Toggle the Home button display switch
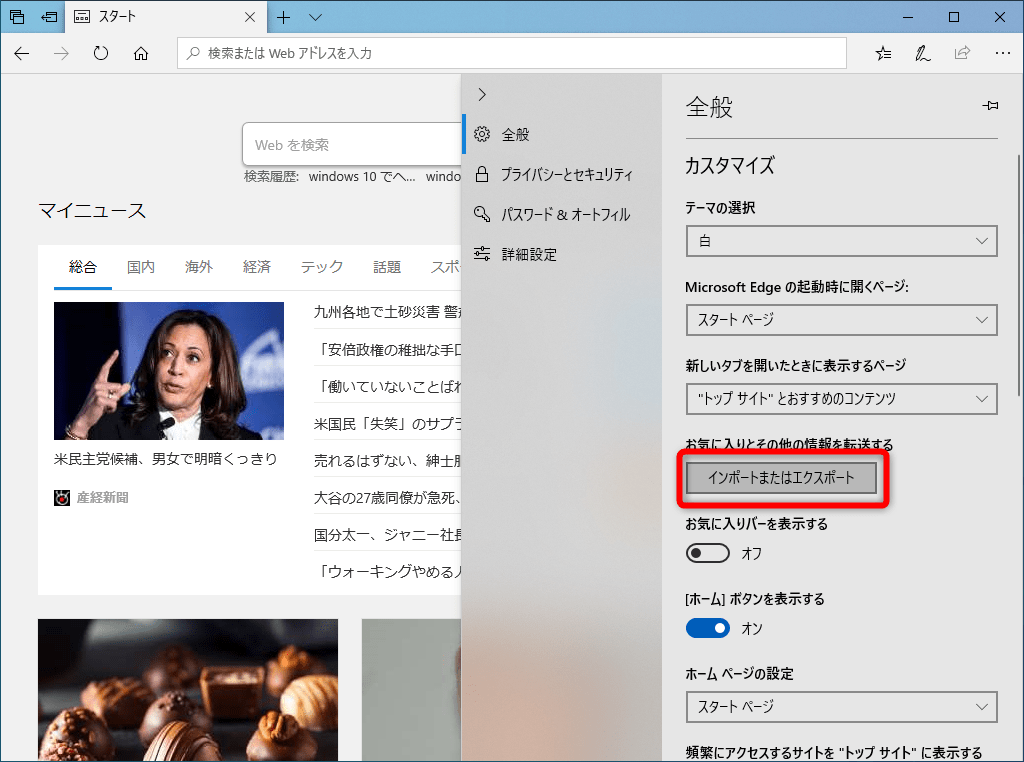1024x762 pixels. [x=708, y=628]
